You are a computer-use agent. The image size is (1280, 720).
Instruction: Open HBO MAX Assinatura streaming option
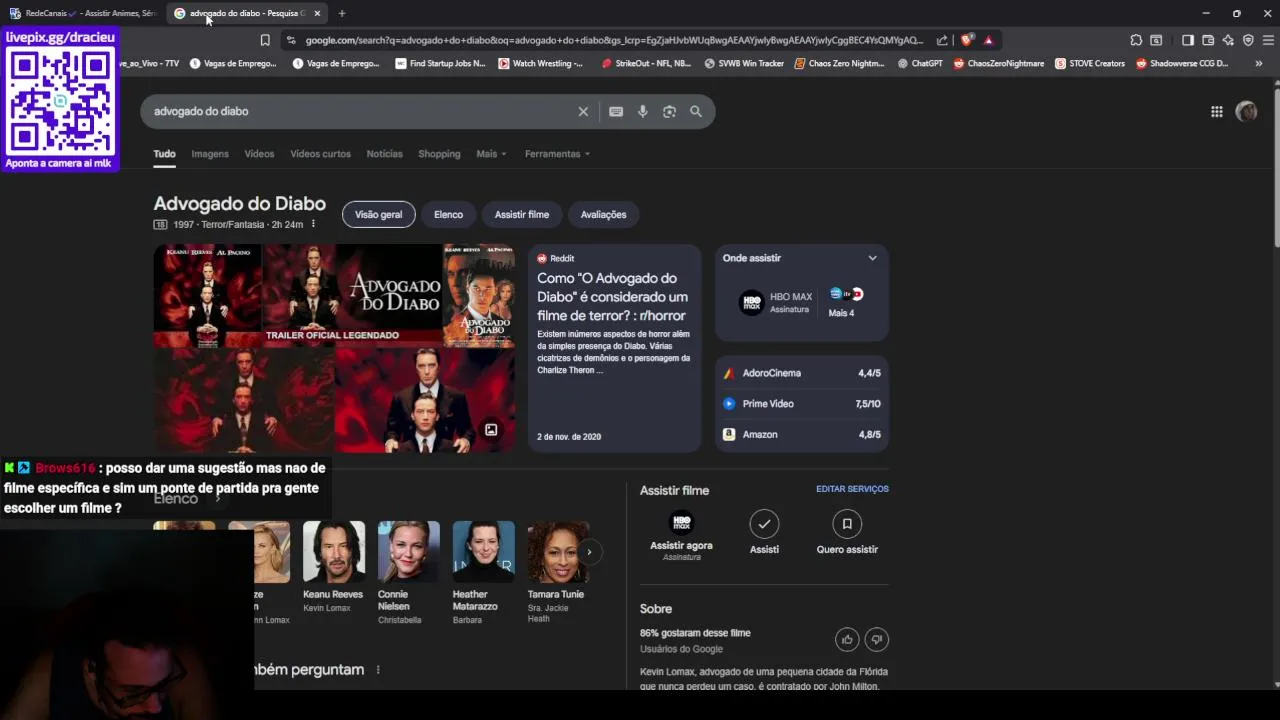[x=776, y=302]
